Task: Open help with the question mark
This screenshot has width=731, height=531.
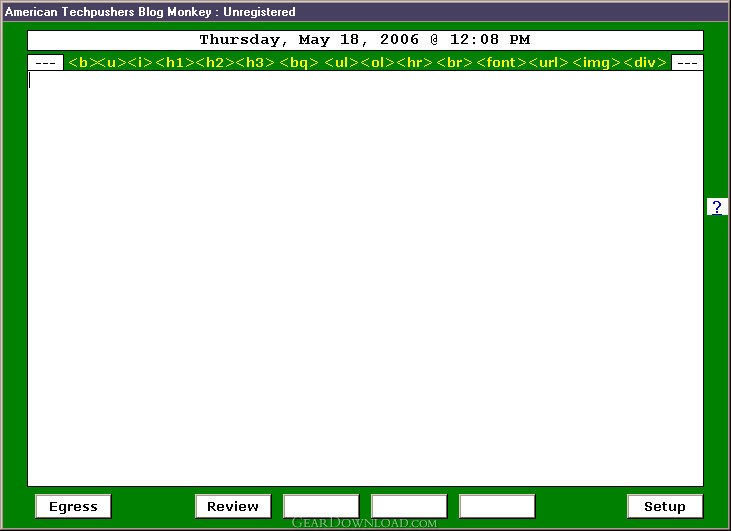Action: click(x=717, y=207)
